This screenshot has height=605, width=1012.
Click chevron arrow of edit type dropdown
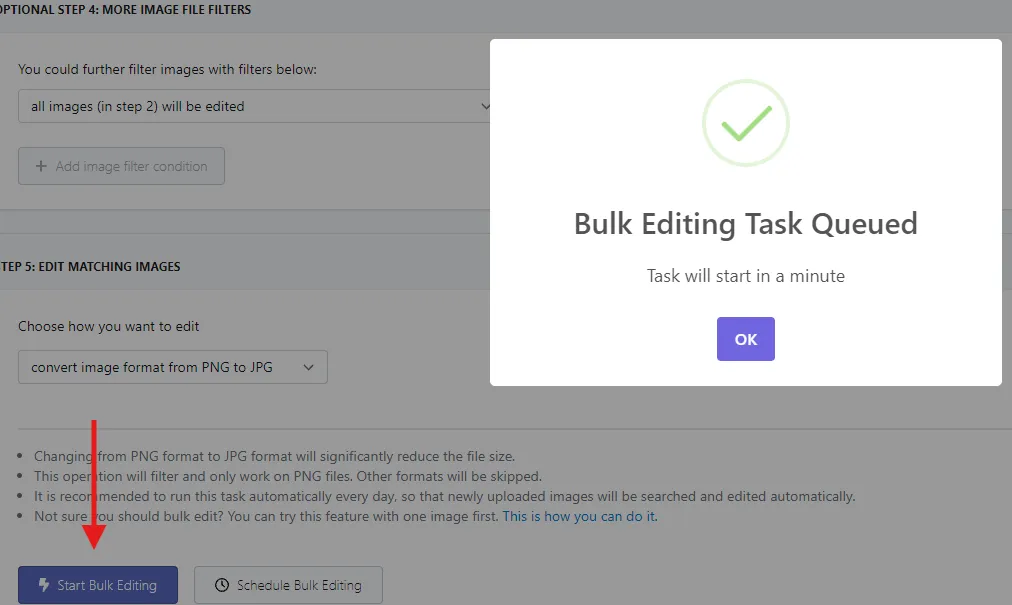(309, 367)
